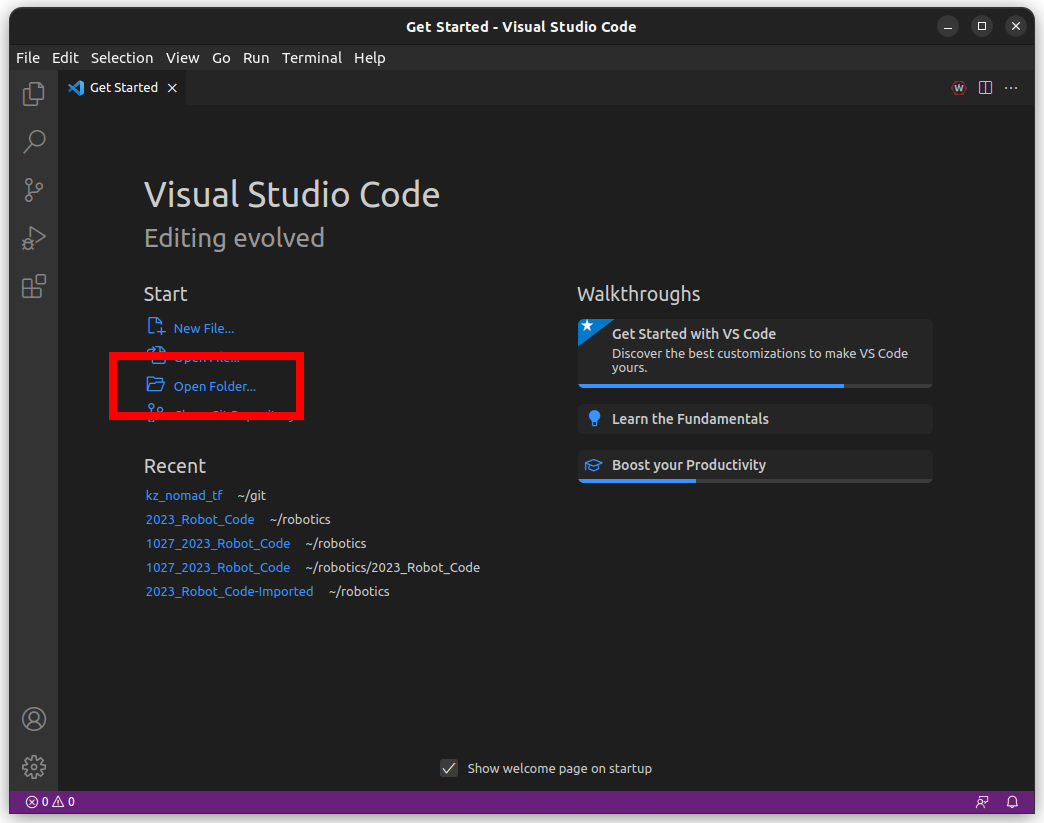This screenshot has width=1044, height=823.
Task: Click progress bar under Get Started with VS Code
Action: coord(755,386)
